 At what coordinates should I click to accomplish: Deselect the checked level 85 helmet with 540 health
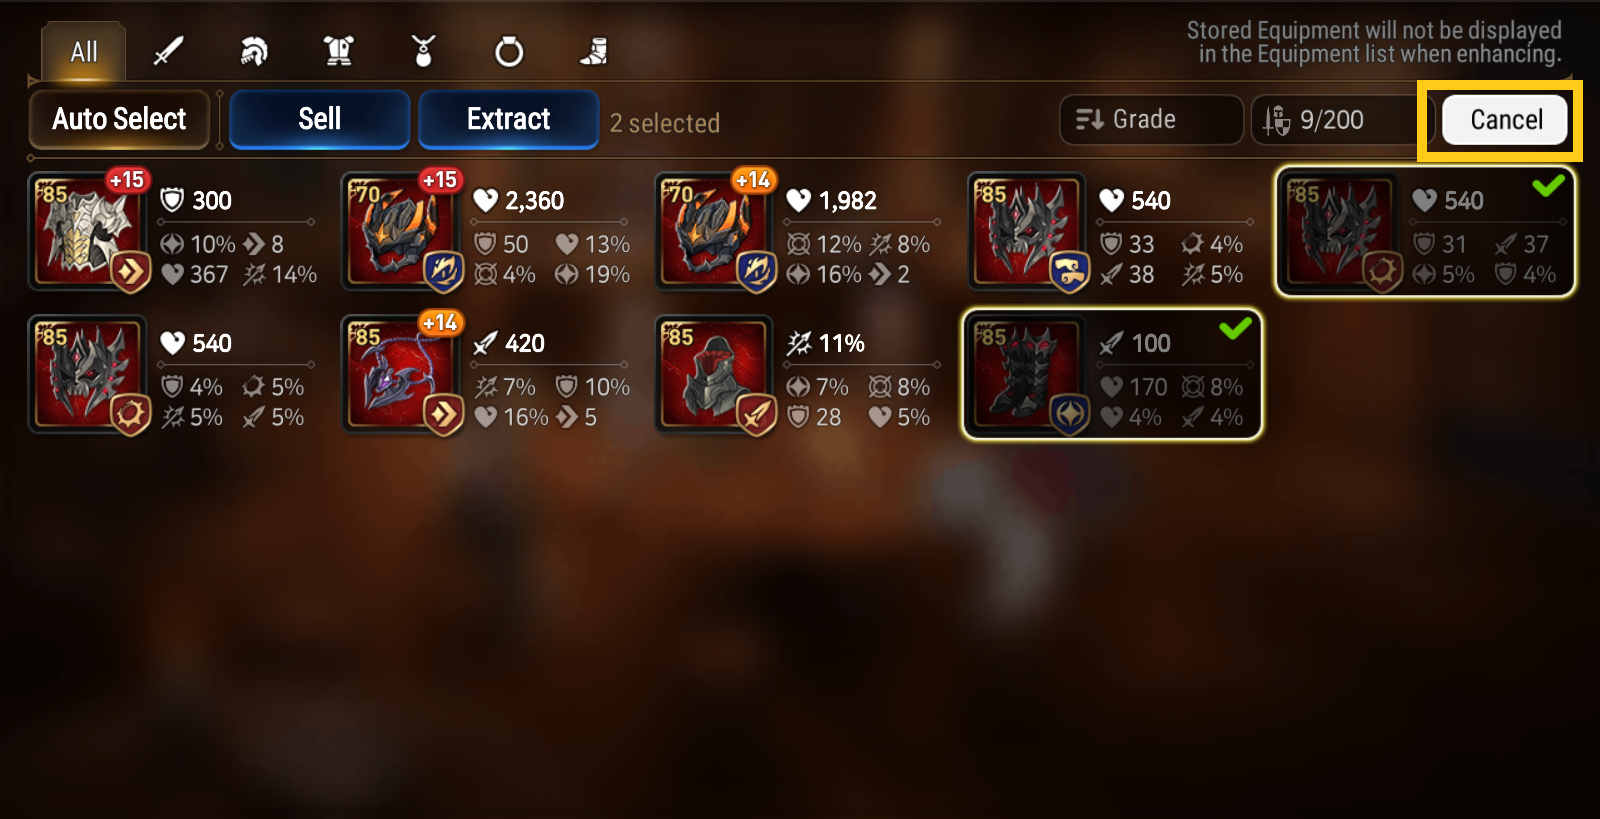point(1425,231)
